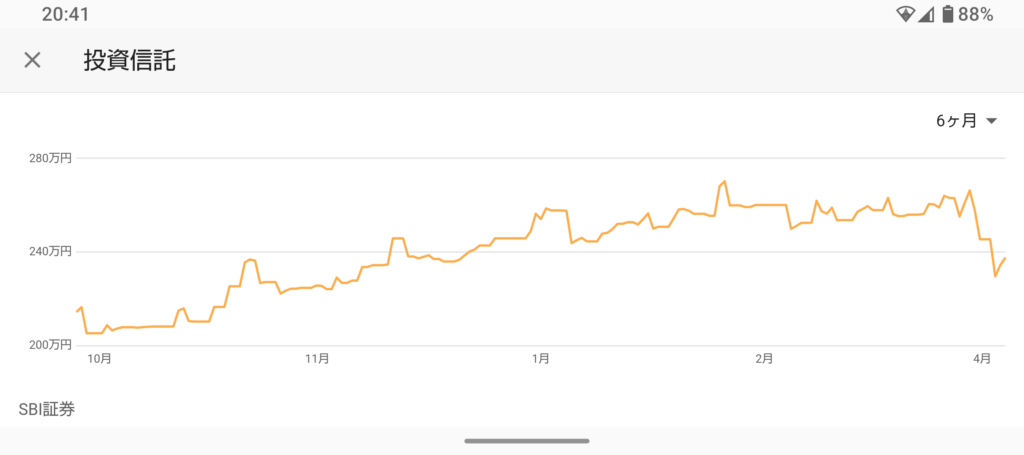Viewport: 1024px width, 455px height.
Task: Select the 投資信託 page title
Action: [129, 60]
